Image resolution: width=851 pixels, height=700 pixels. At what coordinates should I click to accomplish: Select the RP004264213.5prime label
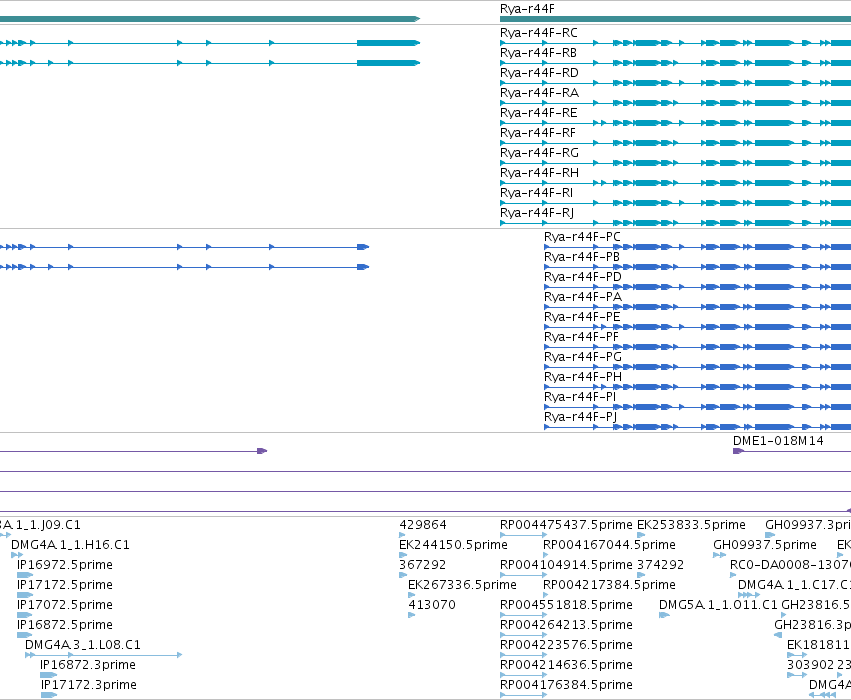pyautogui.click(x=566, y=625)
